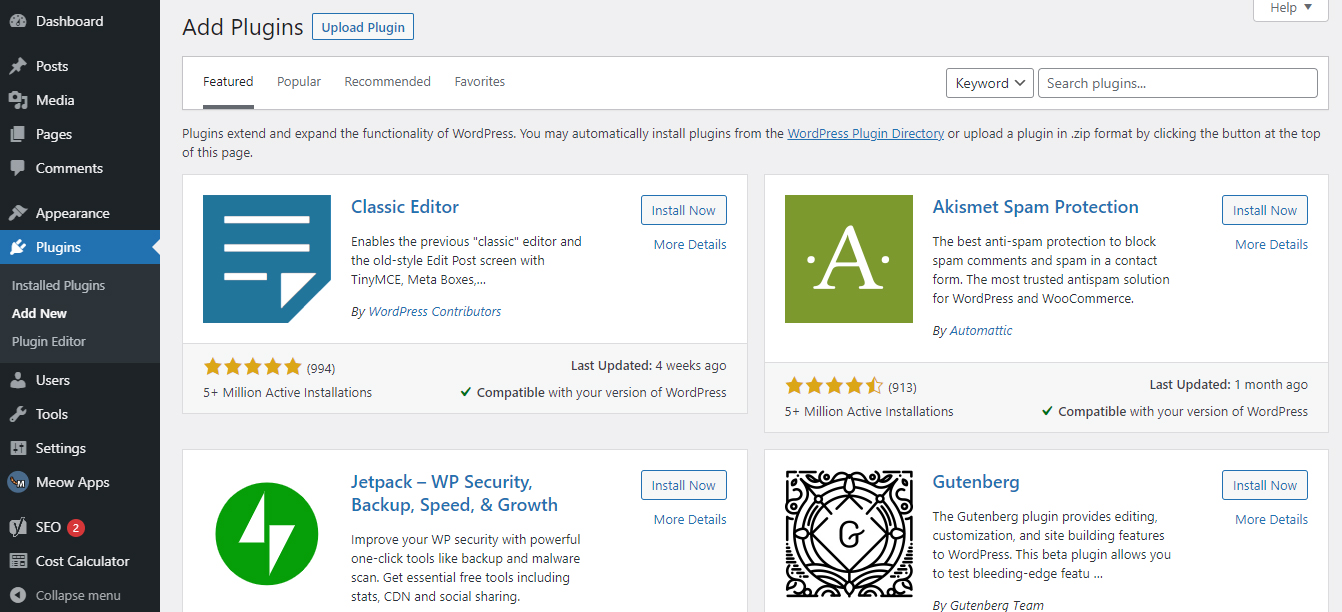Click the Dashboard gauge icon in sidebar
This screenshot has height=612, width=1342.
pos(18,21)
